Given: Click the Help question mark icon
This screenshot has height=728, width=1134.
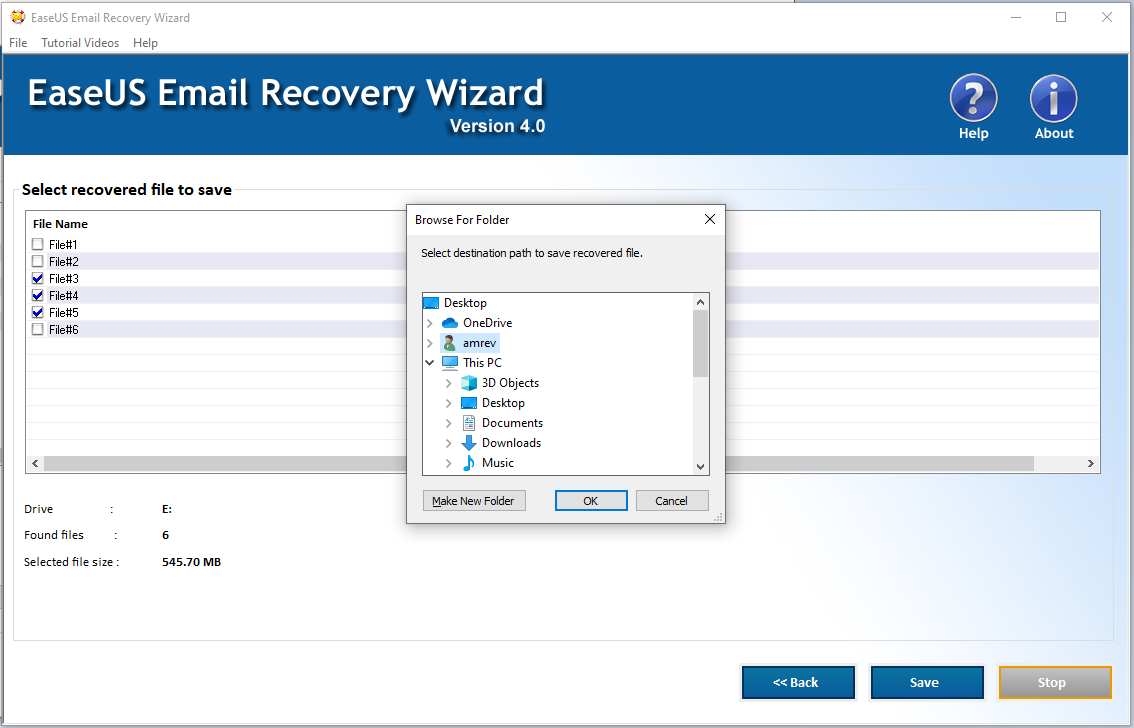Looking at the screenshot, I should [x=973, y=99].
